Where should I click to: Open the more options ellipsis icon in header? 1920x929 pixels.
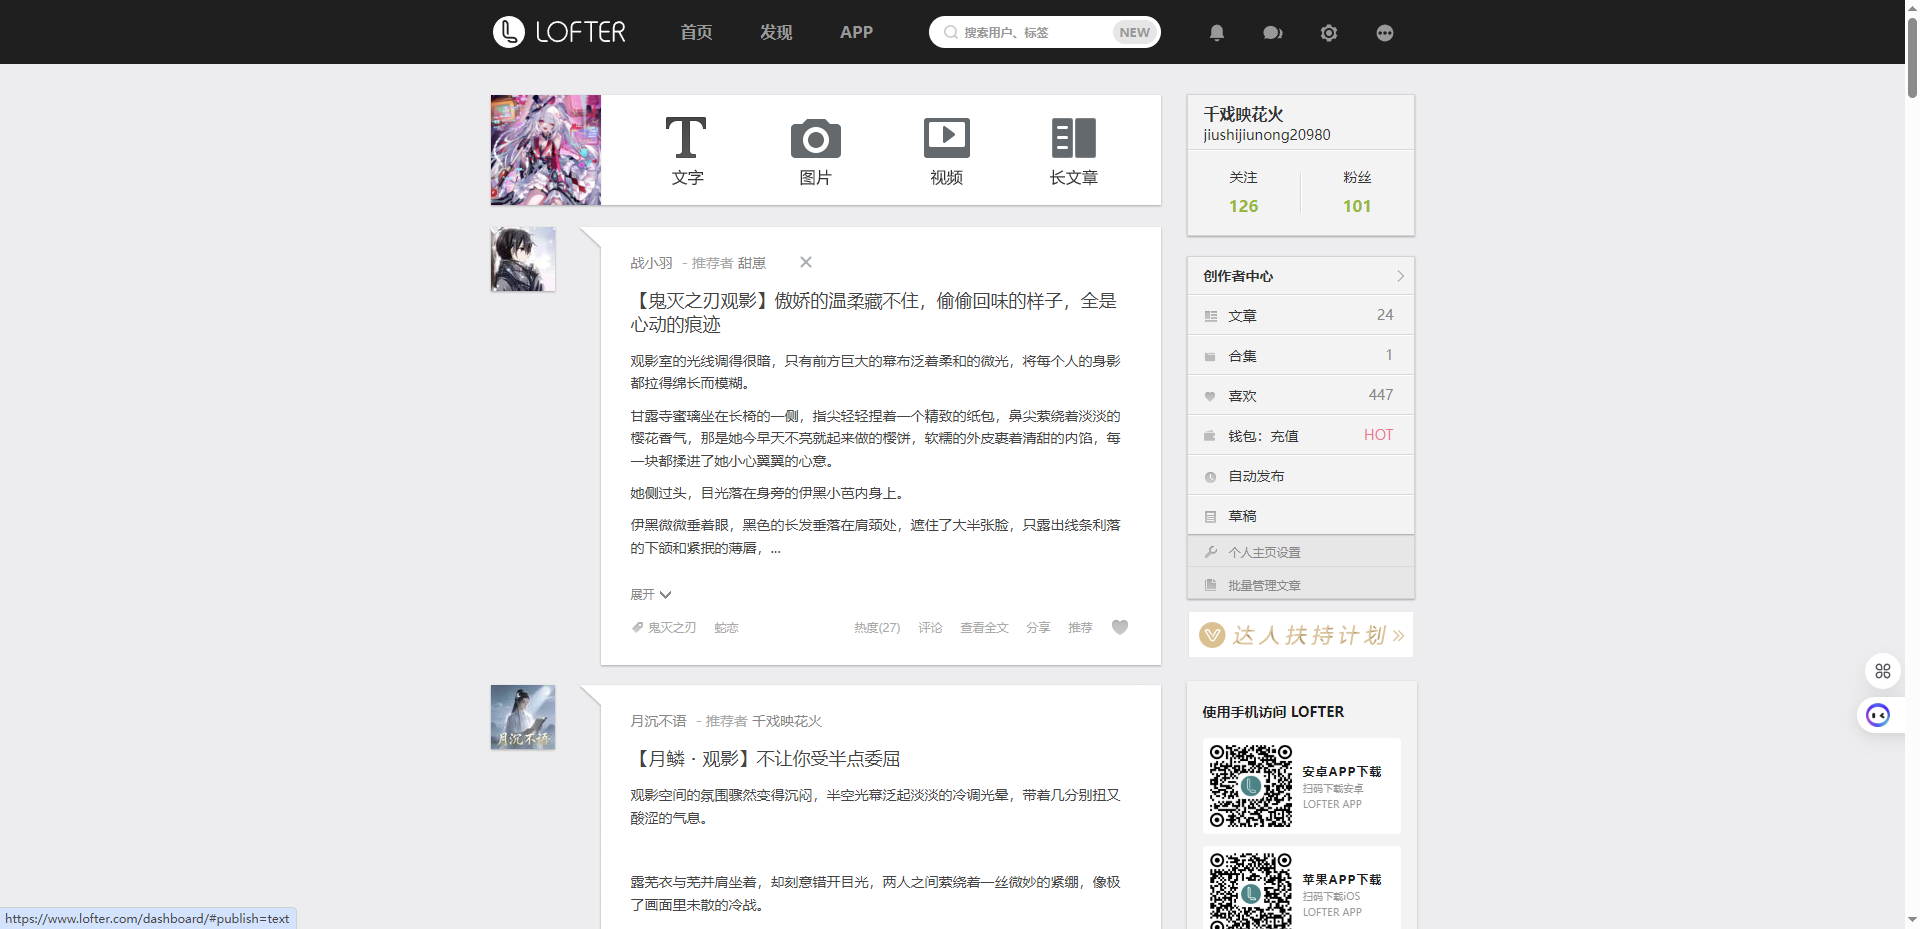tap(1384, 33)
